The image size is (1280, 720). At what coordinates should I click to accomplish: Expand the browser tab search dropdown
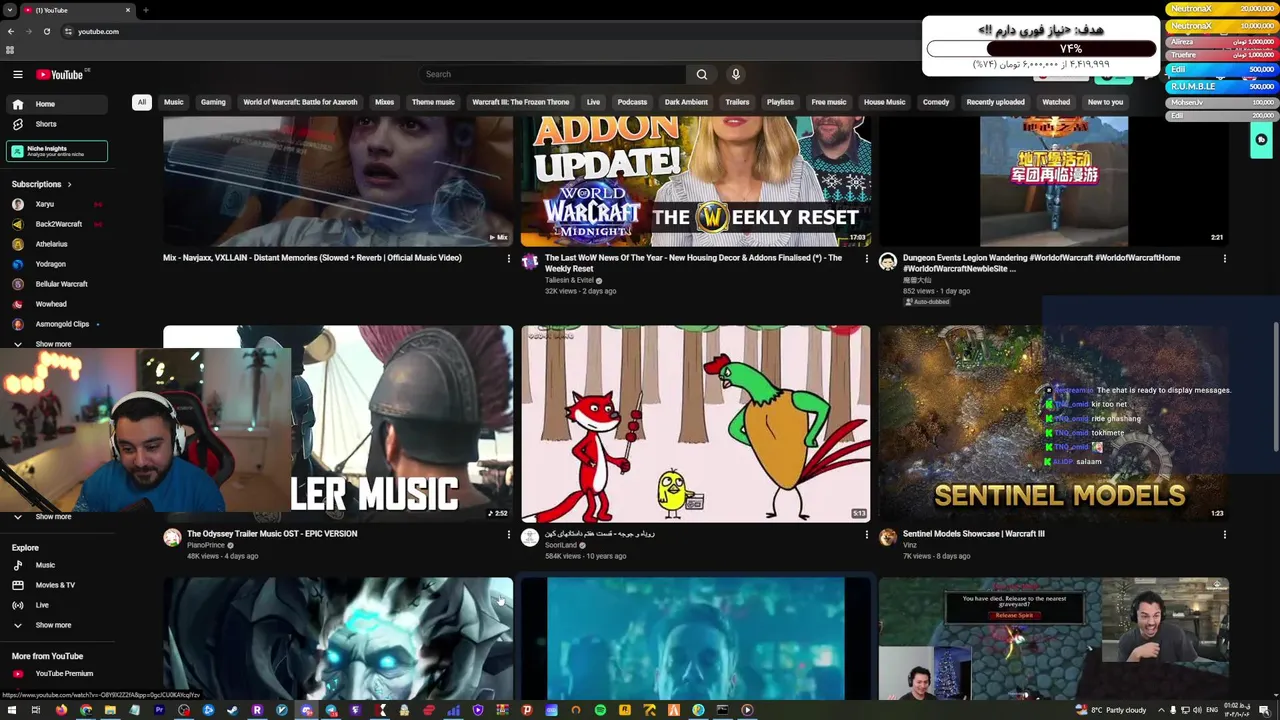point(10,10)
